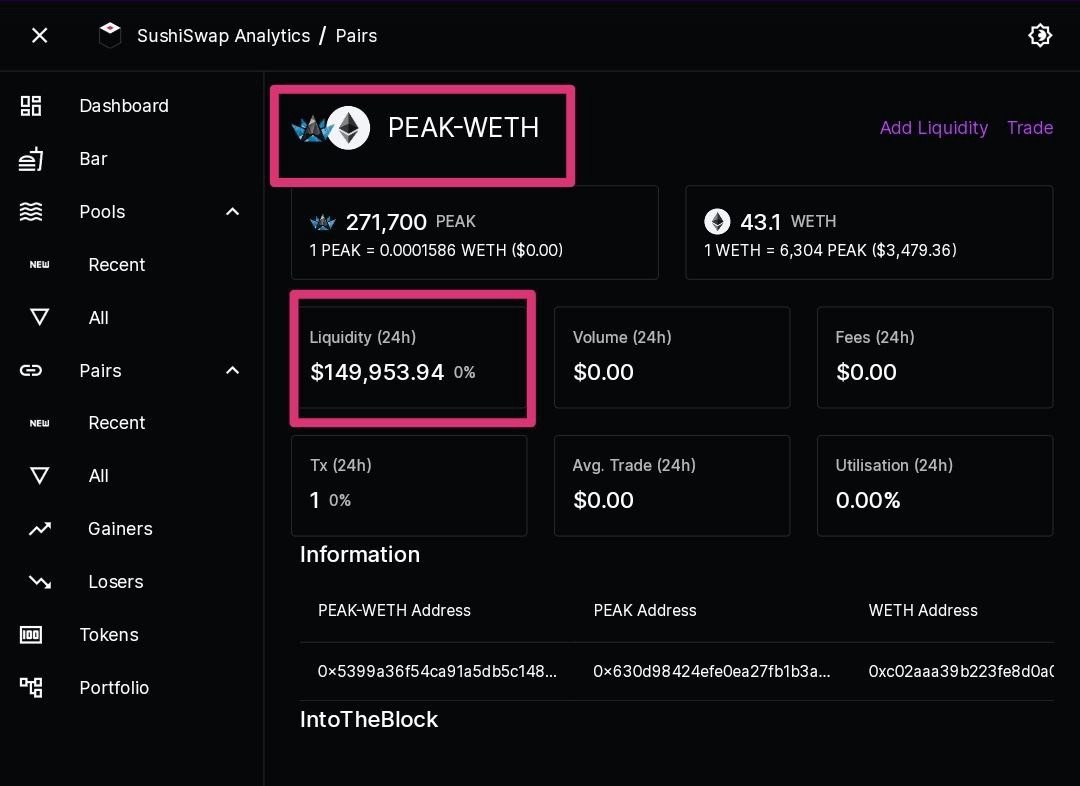Click the 271,700 PEAK amount
This screenshot has width=1080, height=786.
coord(386,222)
